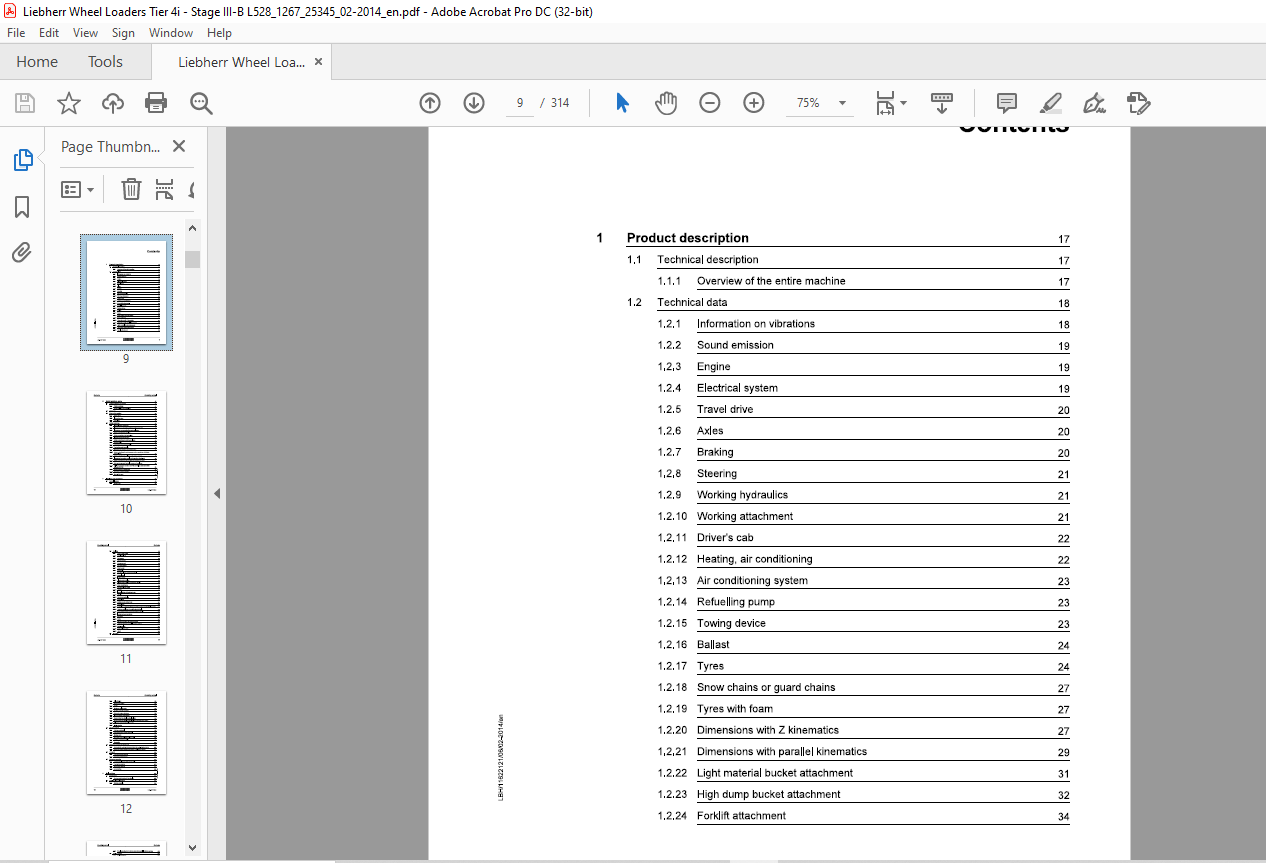Screen dimensions: 1266x863
Task: Click thumbnails panel scrollbar thumb
Action: (192, 259)
